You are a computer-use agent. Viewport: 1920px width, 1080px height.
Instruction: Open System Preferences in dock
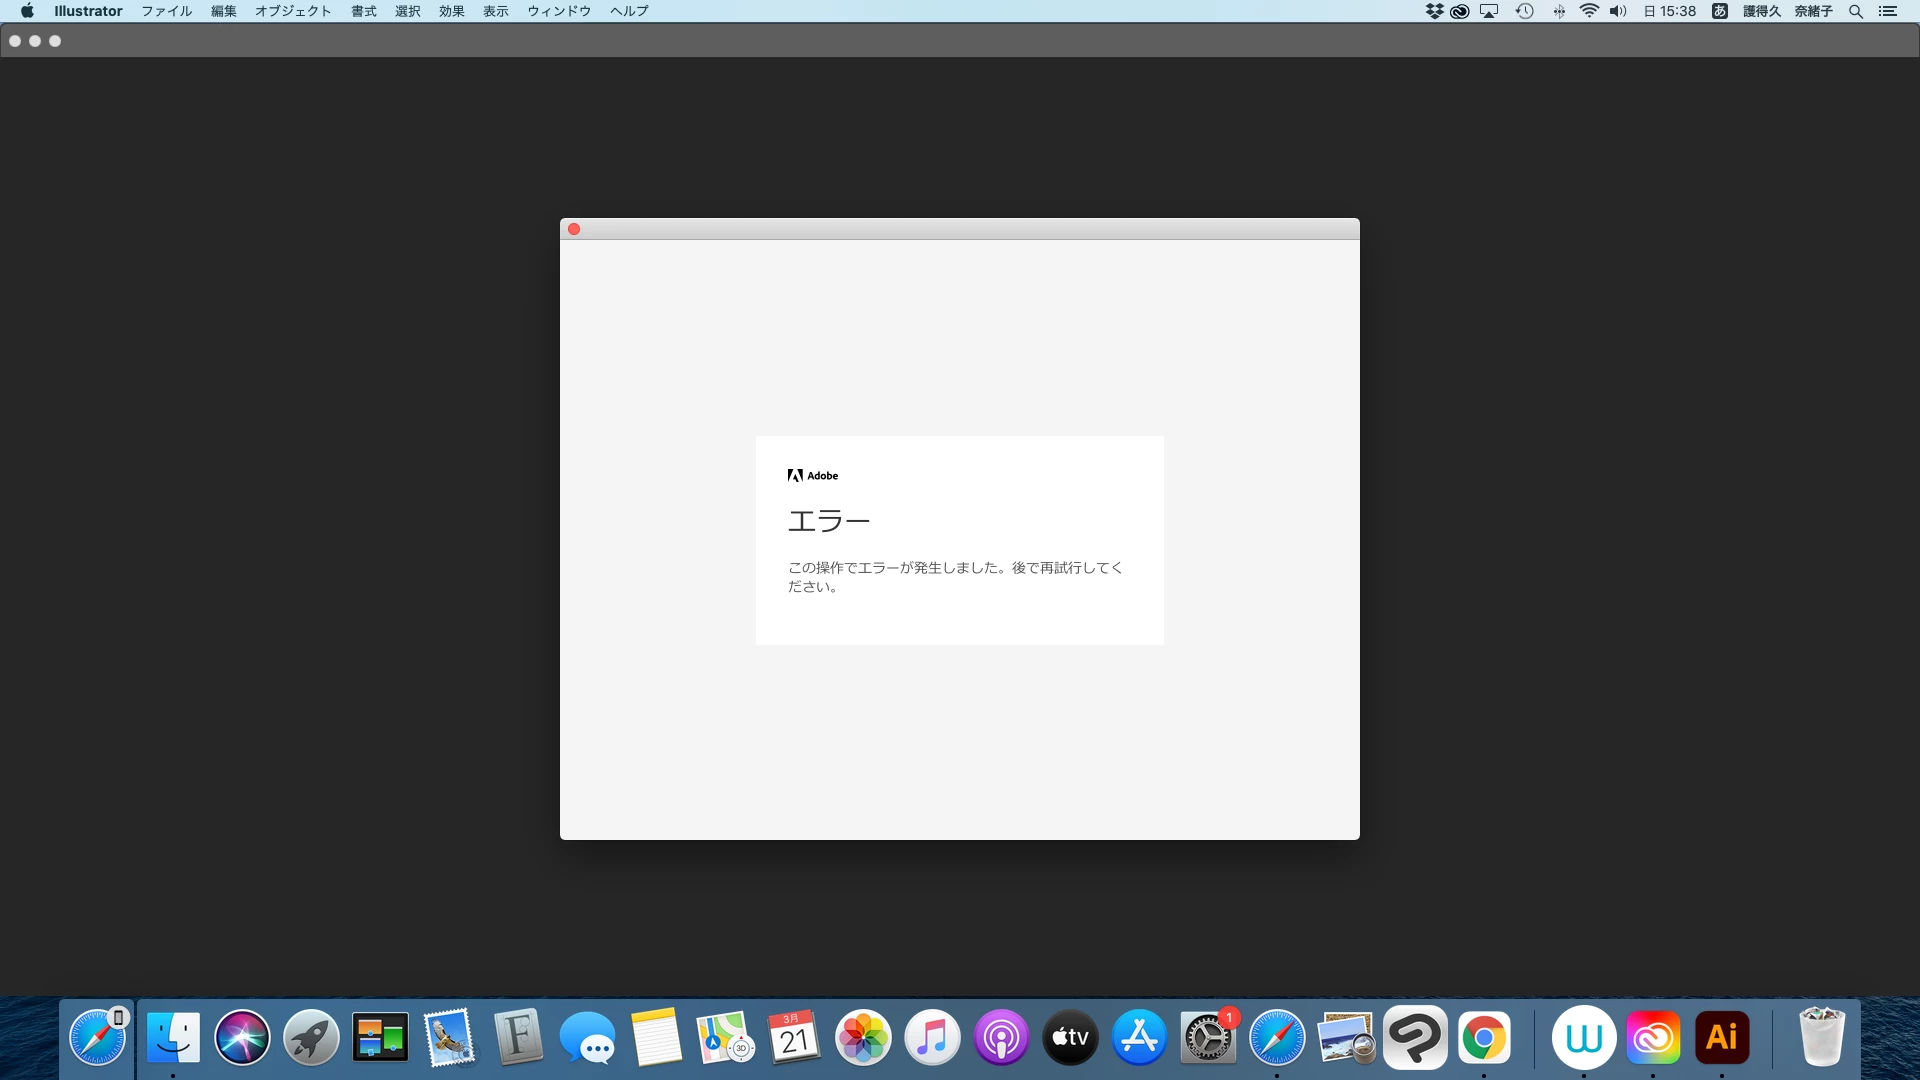pyautogui.click(x=1208, y=1038)
